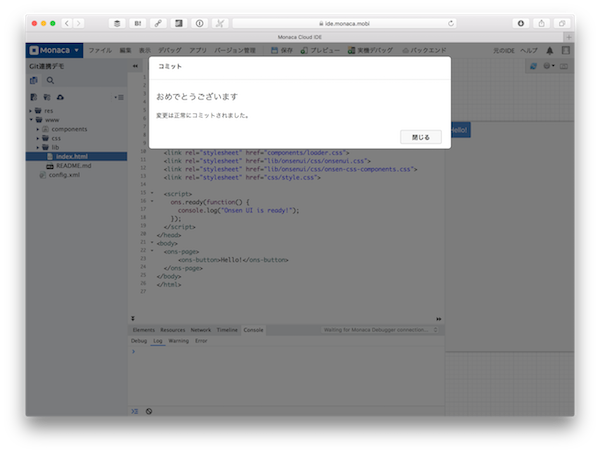Open the 表示 menu
Image resolution: width=600 pixels, height=453 pixels.
[x=144, y=50]
